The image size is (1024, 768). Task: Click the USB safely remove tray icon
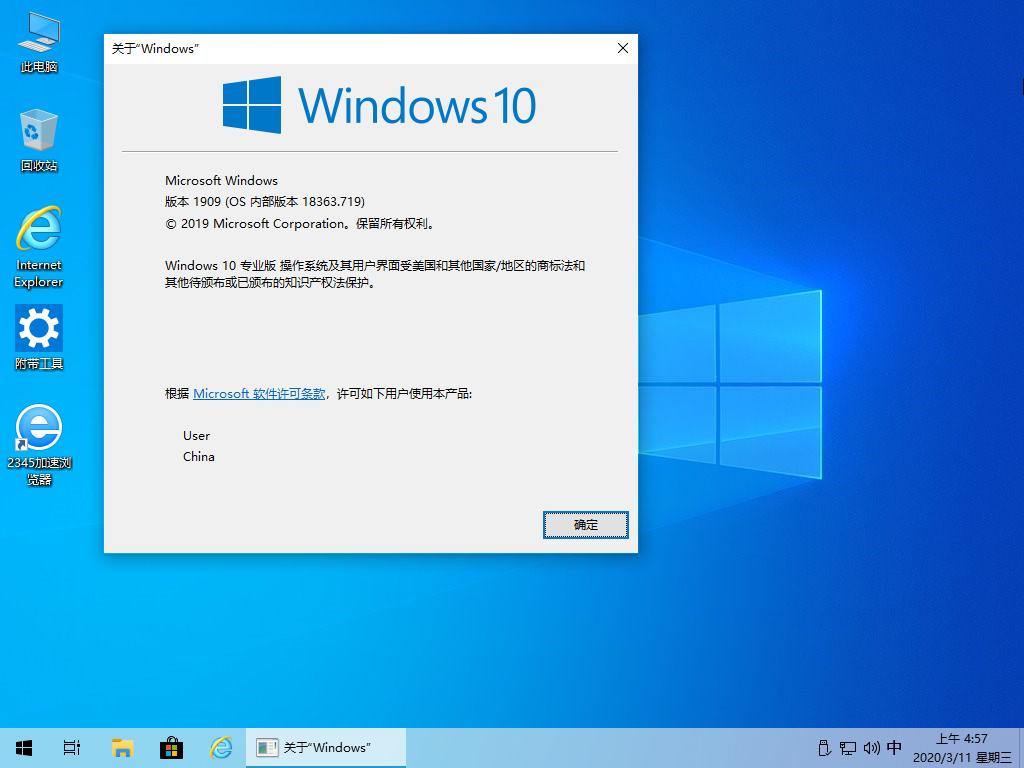(824, 748)
